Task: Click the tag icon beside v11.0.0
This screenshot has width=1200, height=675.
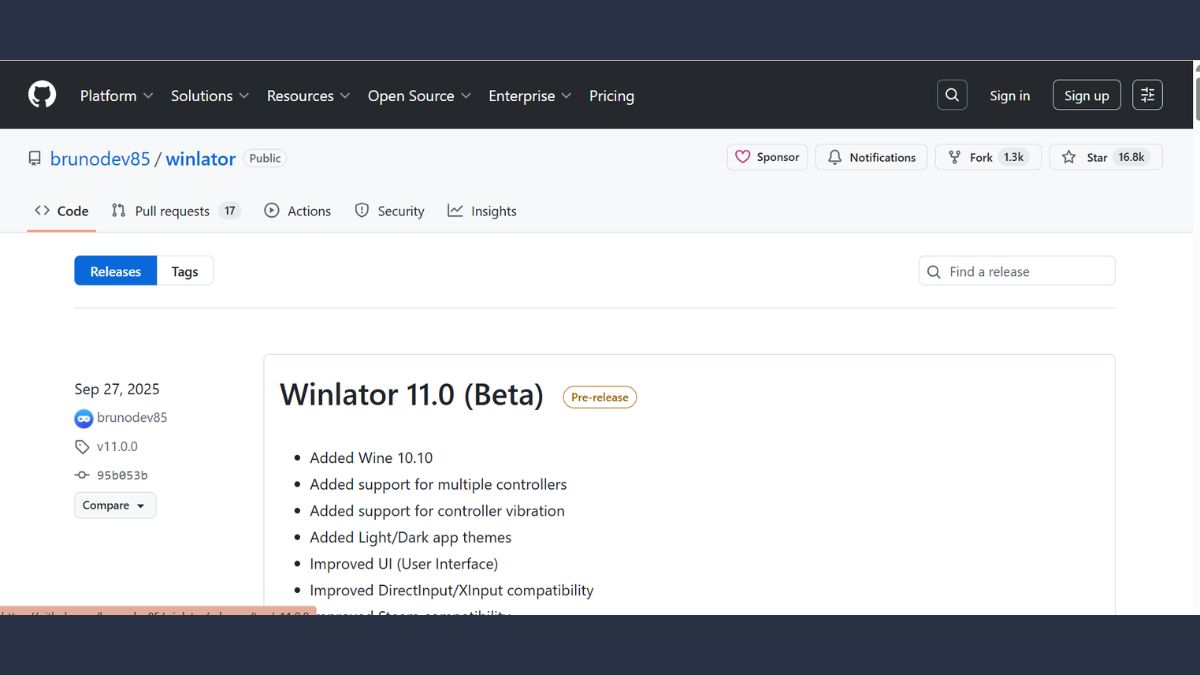Action: [82, 447]
